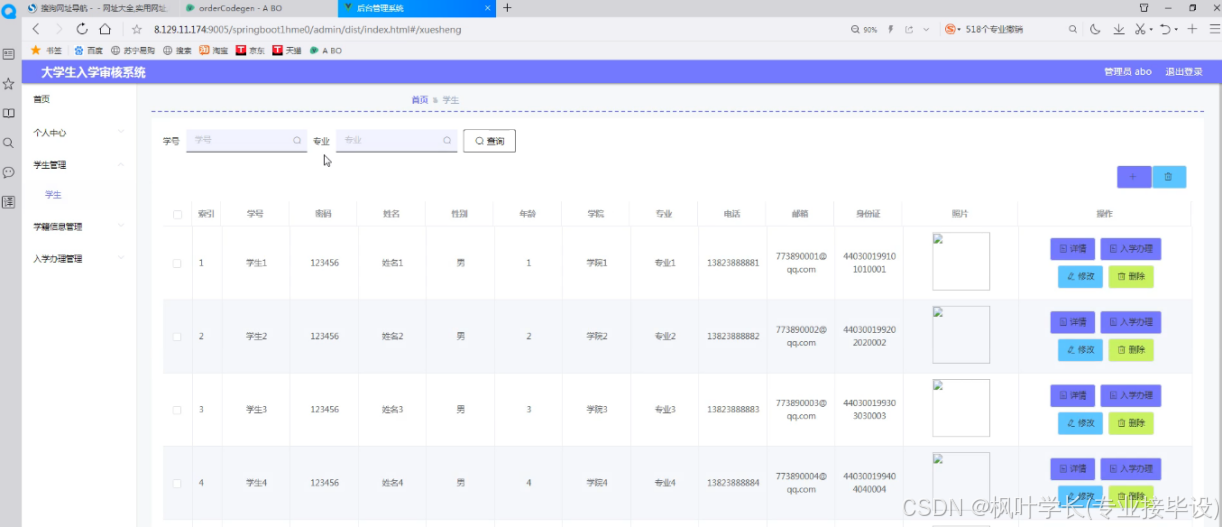1223x527 pixels.
Task: Open the browser hamburger menu
Action: (1214, 29)
